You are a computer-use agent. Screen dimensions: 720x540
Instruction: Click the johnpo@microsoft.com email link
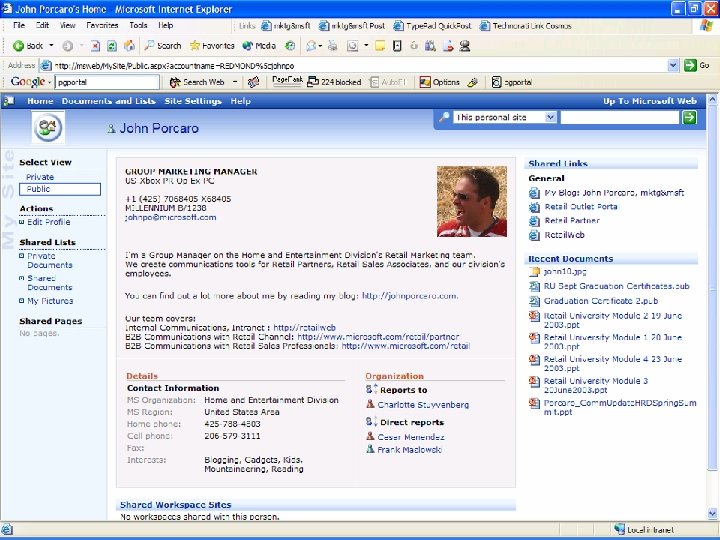tap(170, 217)
